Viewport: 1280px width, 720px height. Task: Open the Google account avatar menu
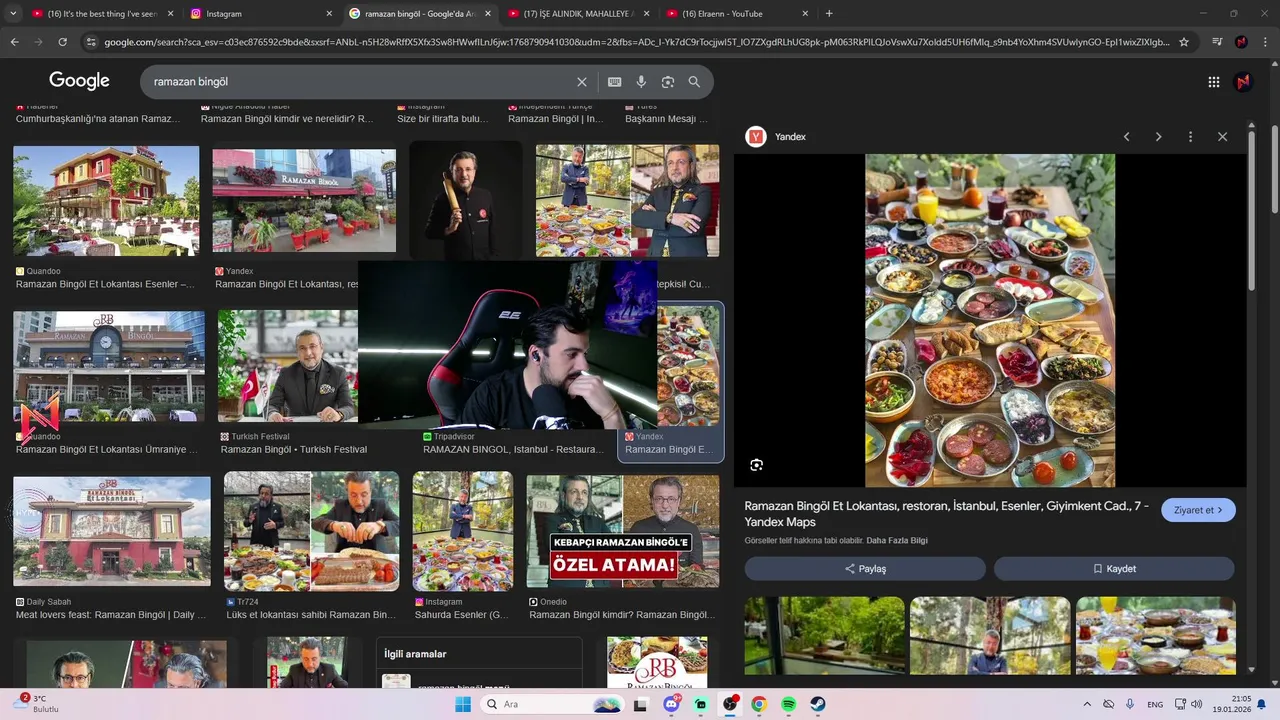[x=1243, y=82]
